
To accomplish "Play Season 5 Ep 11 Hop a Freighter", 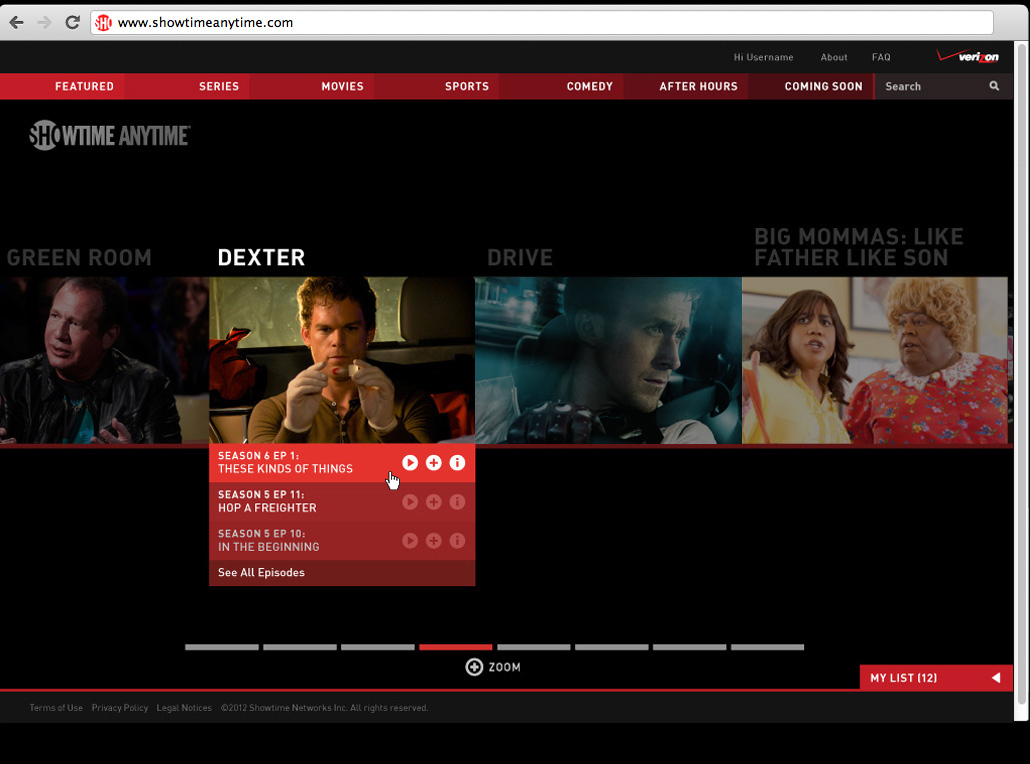I will (x=410, y=502).
